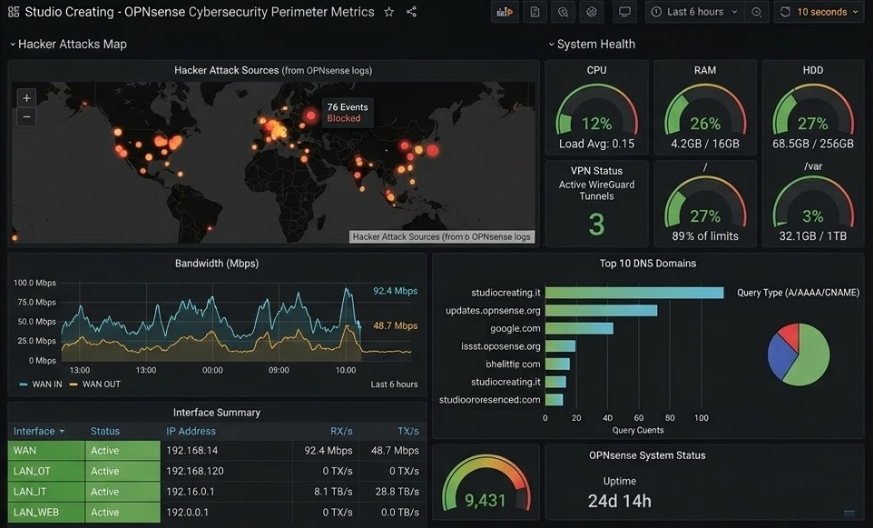
Task: Click the share dashboard icon
Action: click(x=412, y=12)
